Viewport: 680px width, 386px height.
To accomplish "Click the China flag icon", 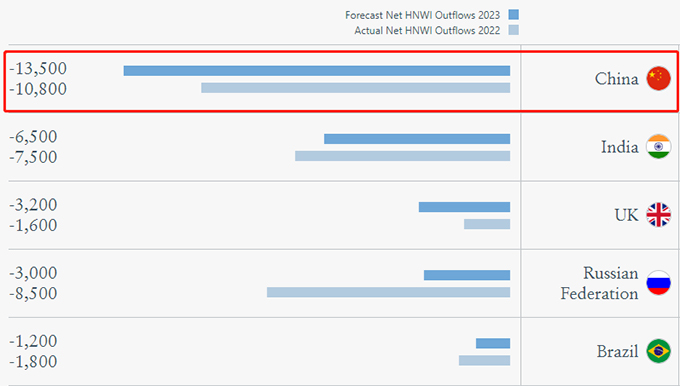I will pos(658,79).
